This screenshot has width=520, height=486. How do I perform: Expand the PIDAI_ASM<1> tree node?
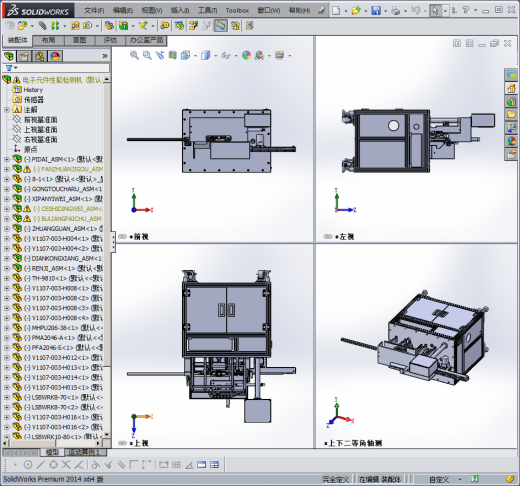pyautogui.click(x=7, y=159)
